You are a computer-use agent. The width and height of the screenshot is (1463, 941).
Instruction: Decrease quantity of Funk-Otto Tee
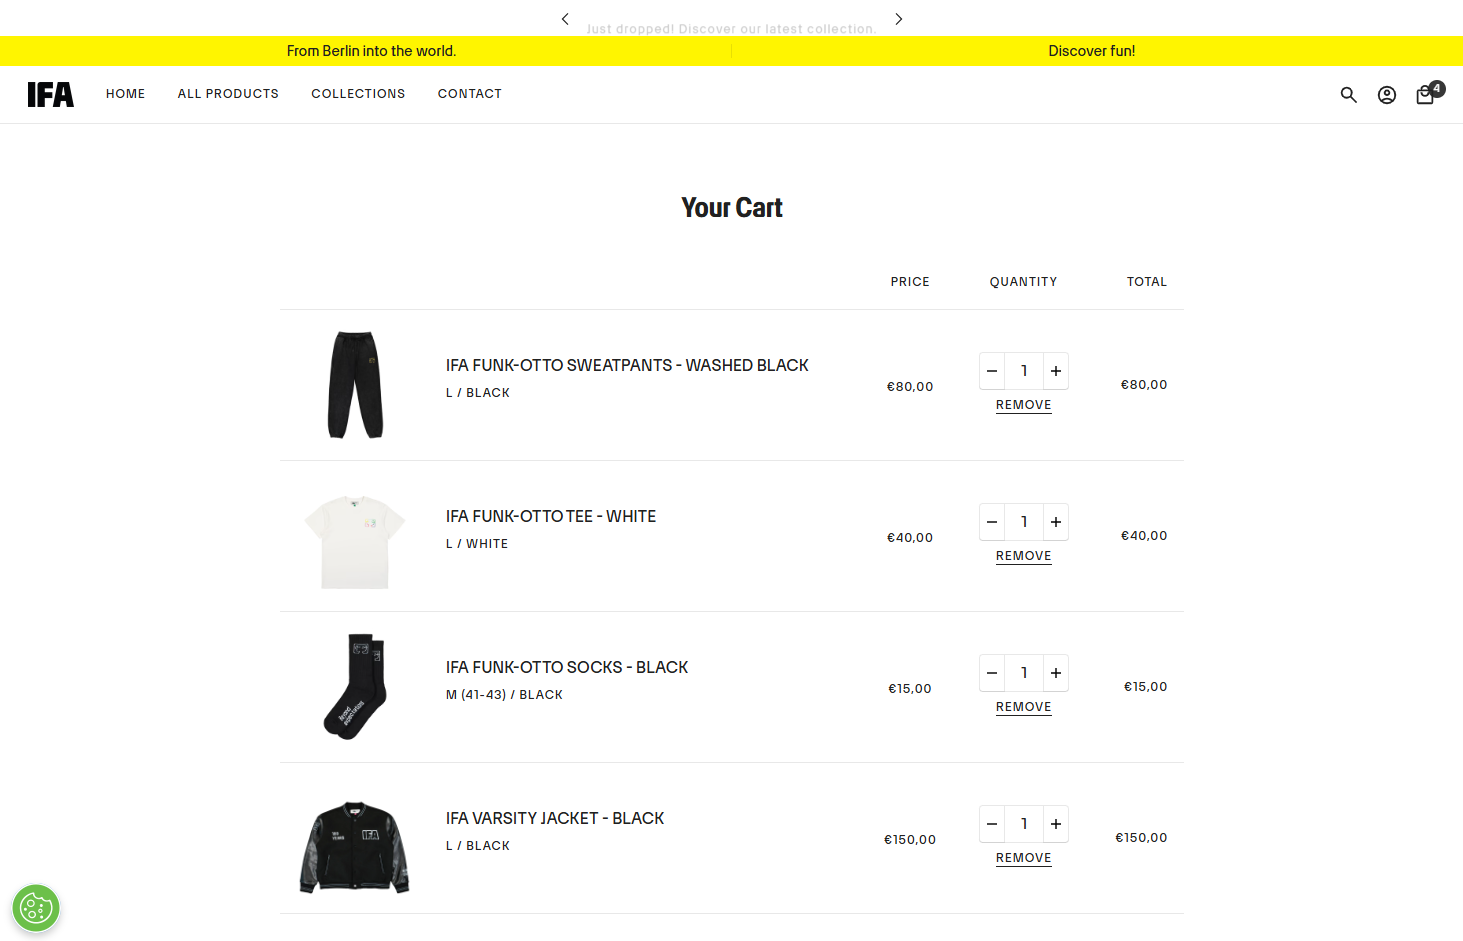coord(992,522)
